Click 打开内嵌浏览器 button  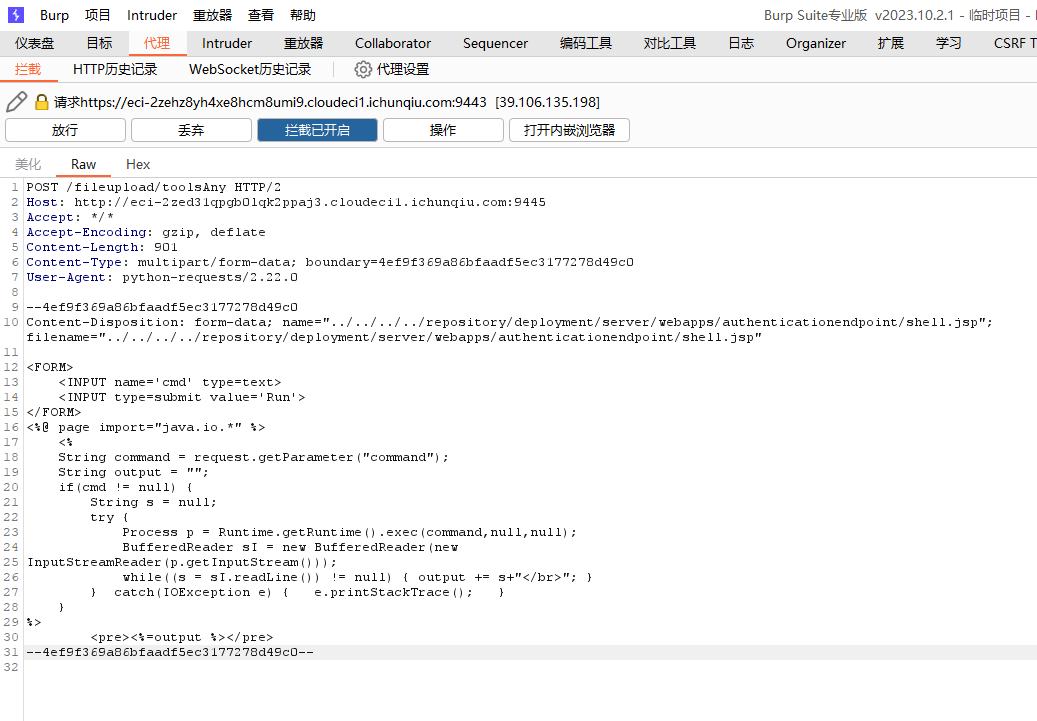pyautogui.click(x=569, y=130)
